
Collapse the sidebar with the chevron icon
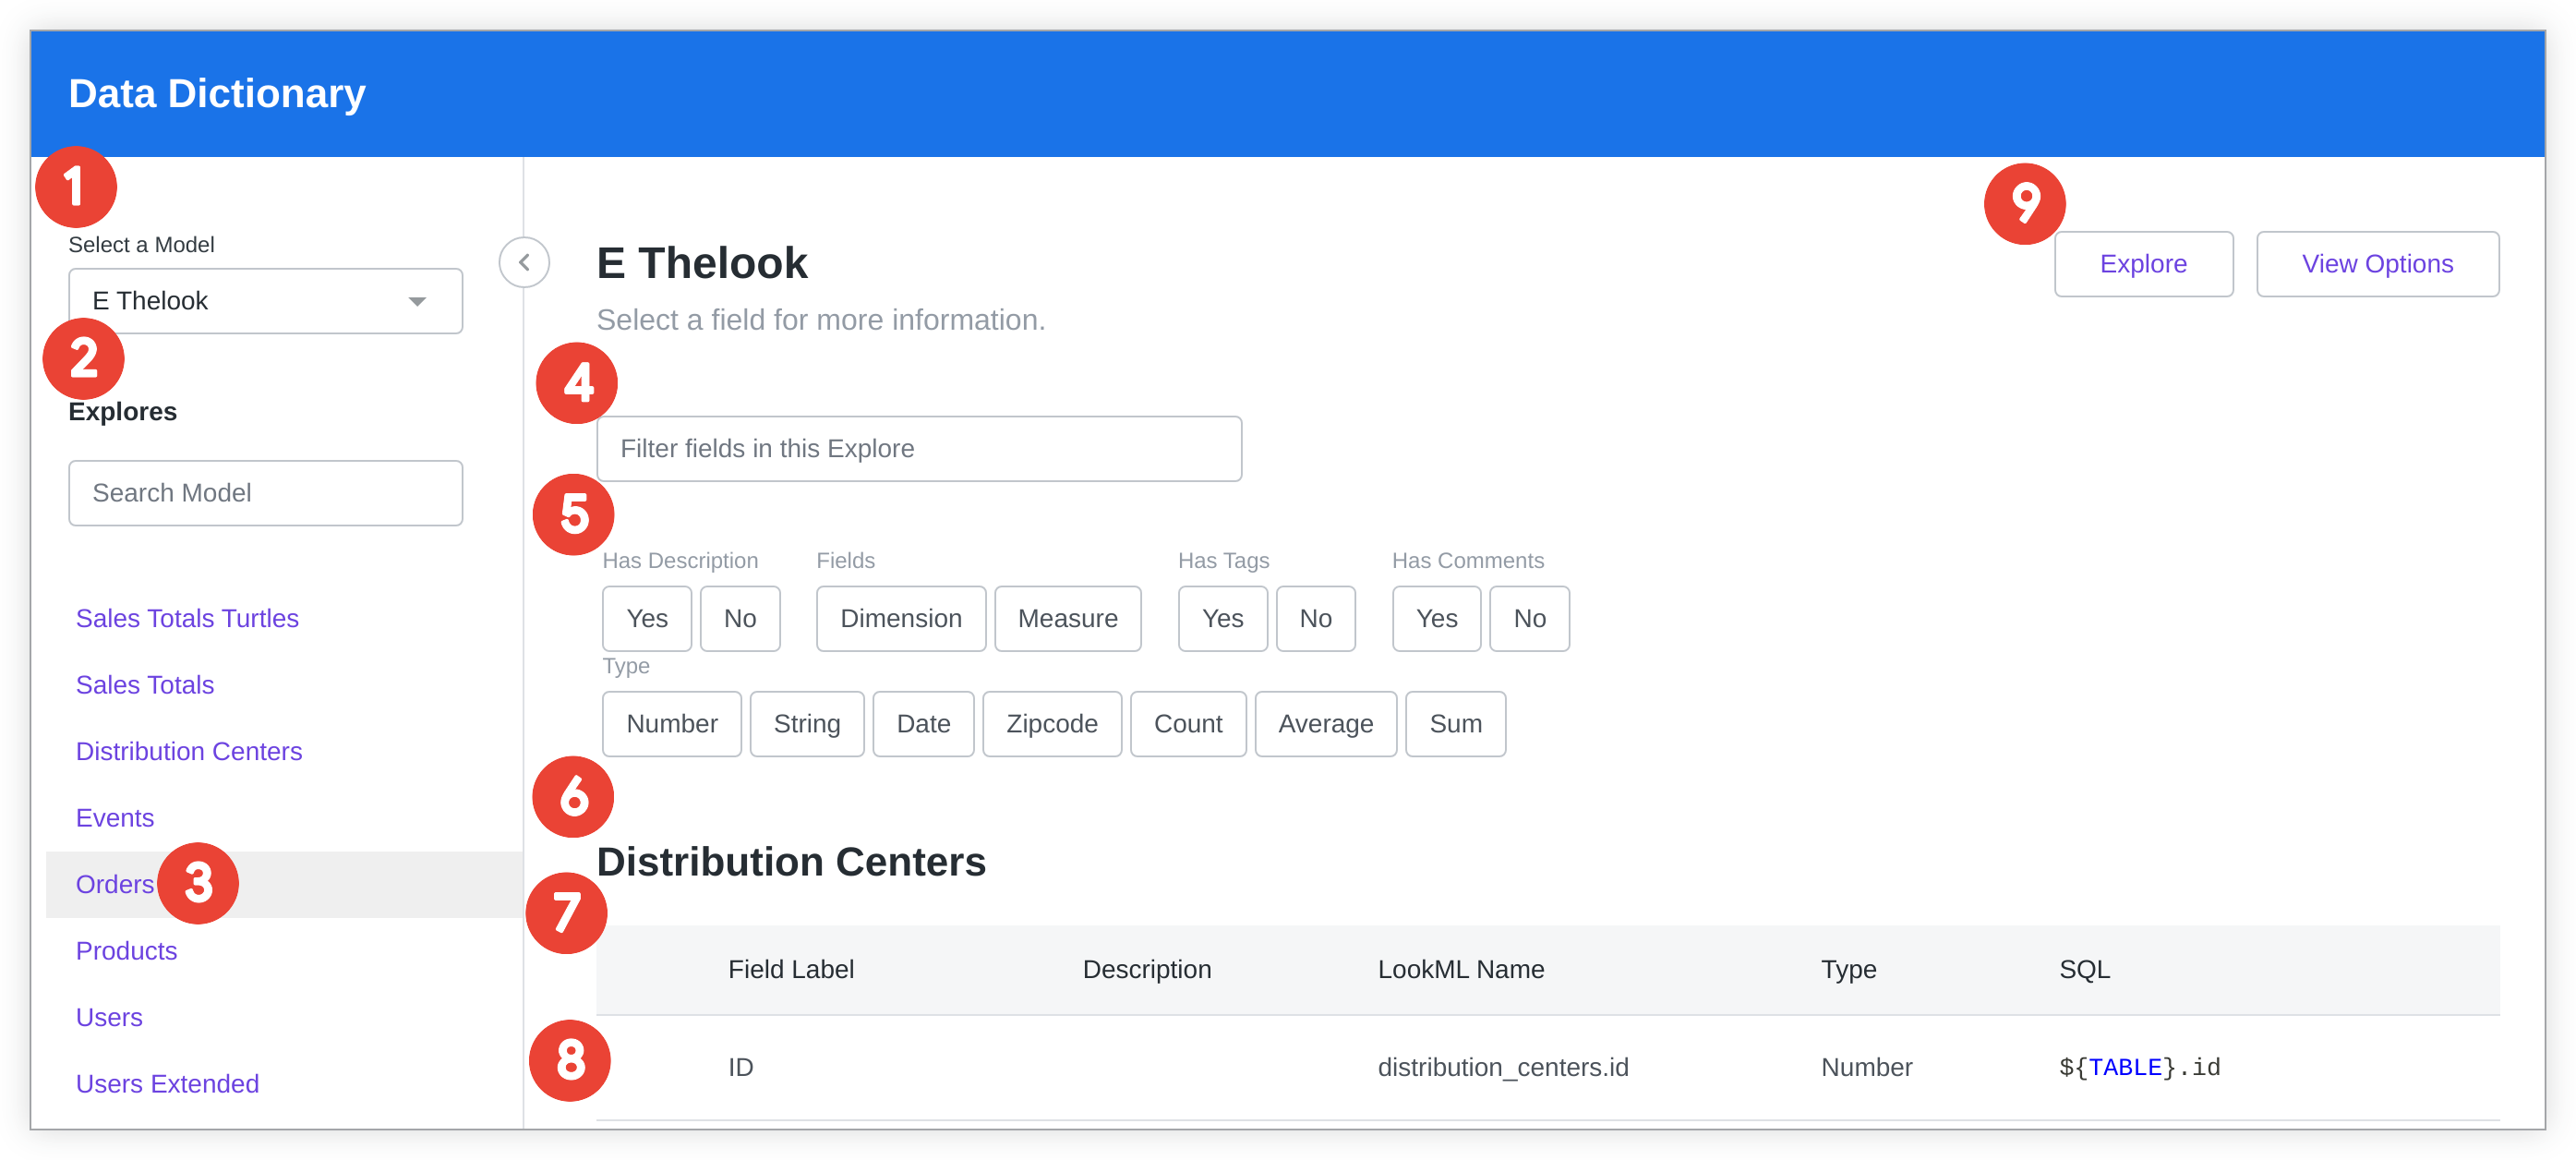click(x=524, y=263)
